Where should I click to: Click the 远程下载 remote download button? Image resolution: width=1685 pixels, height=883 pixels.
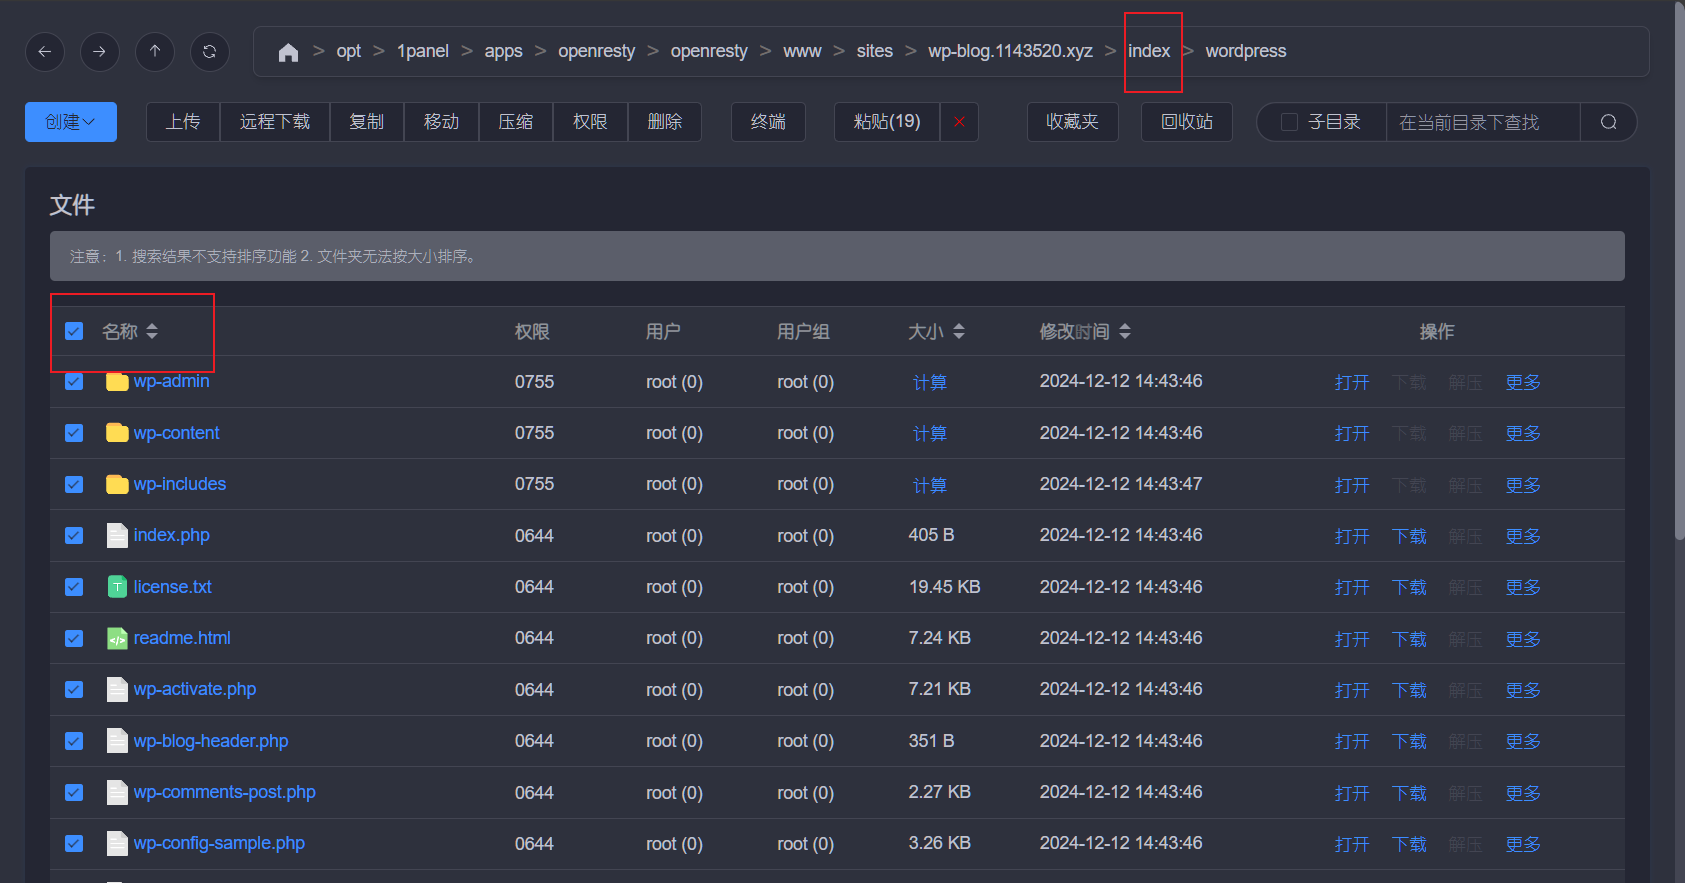tap(275, 122)
